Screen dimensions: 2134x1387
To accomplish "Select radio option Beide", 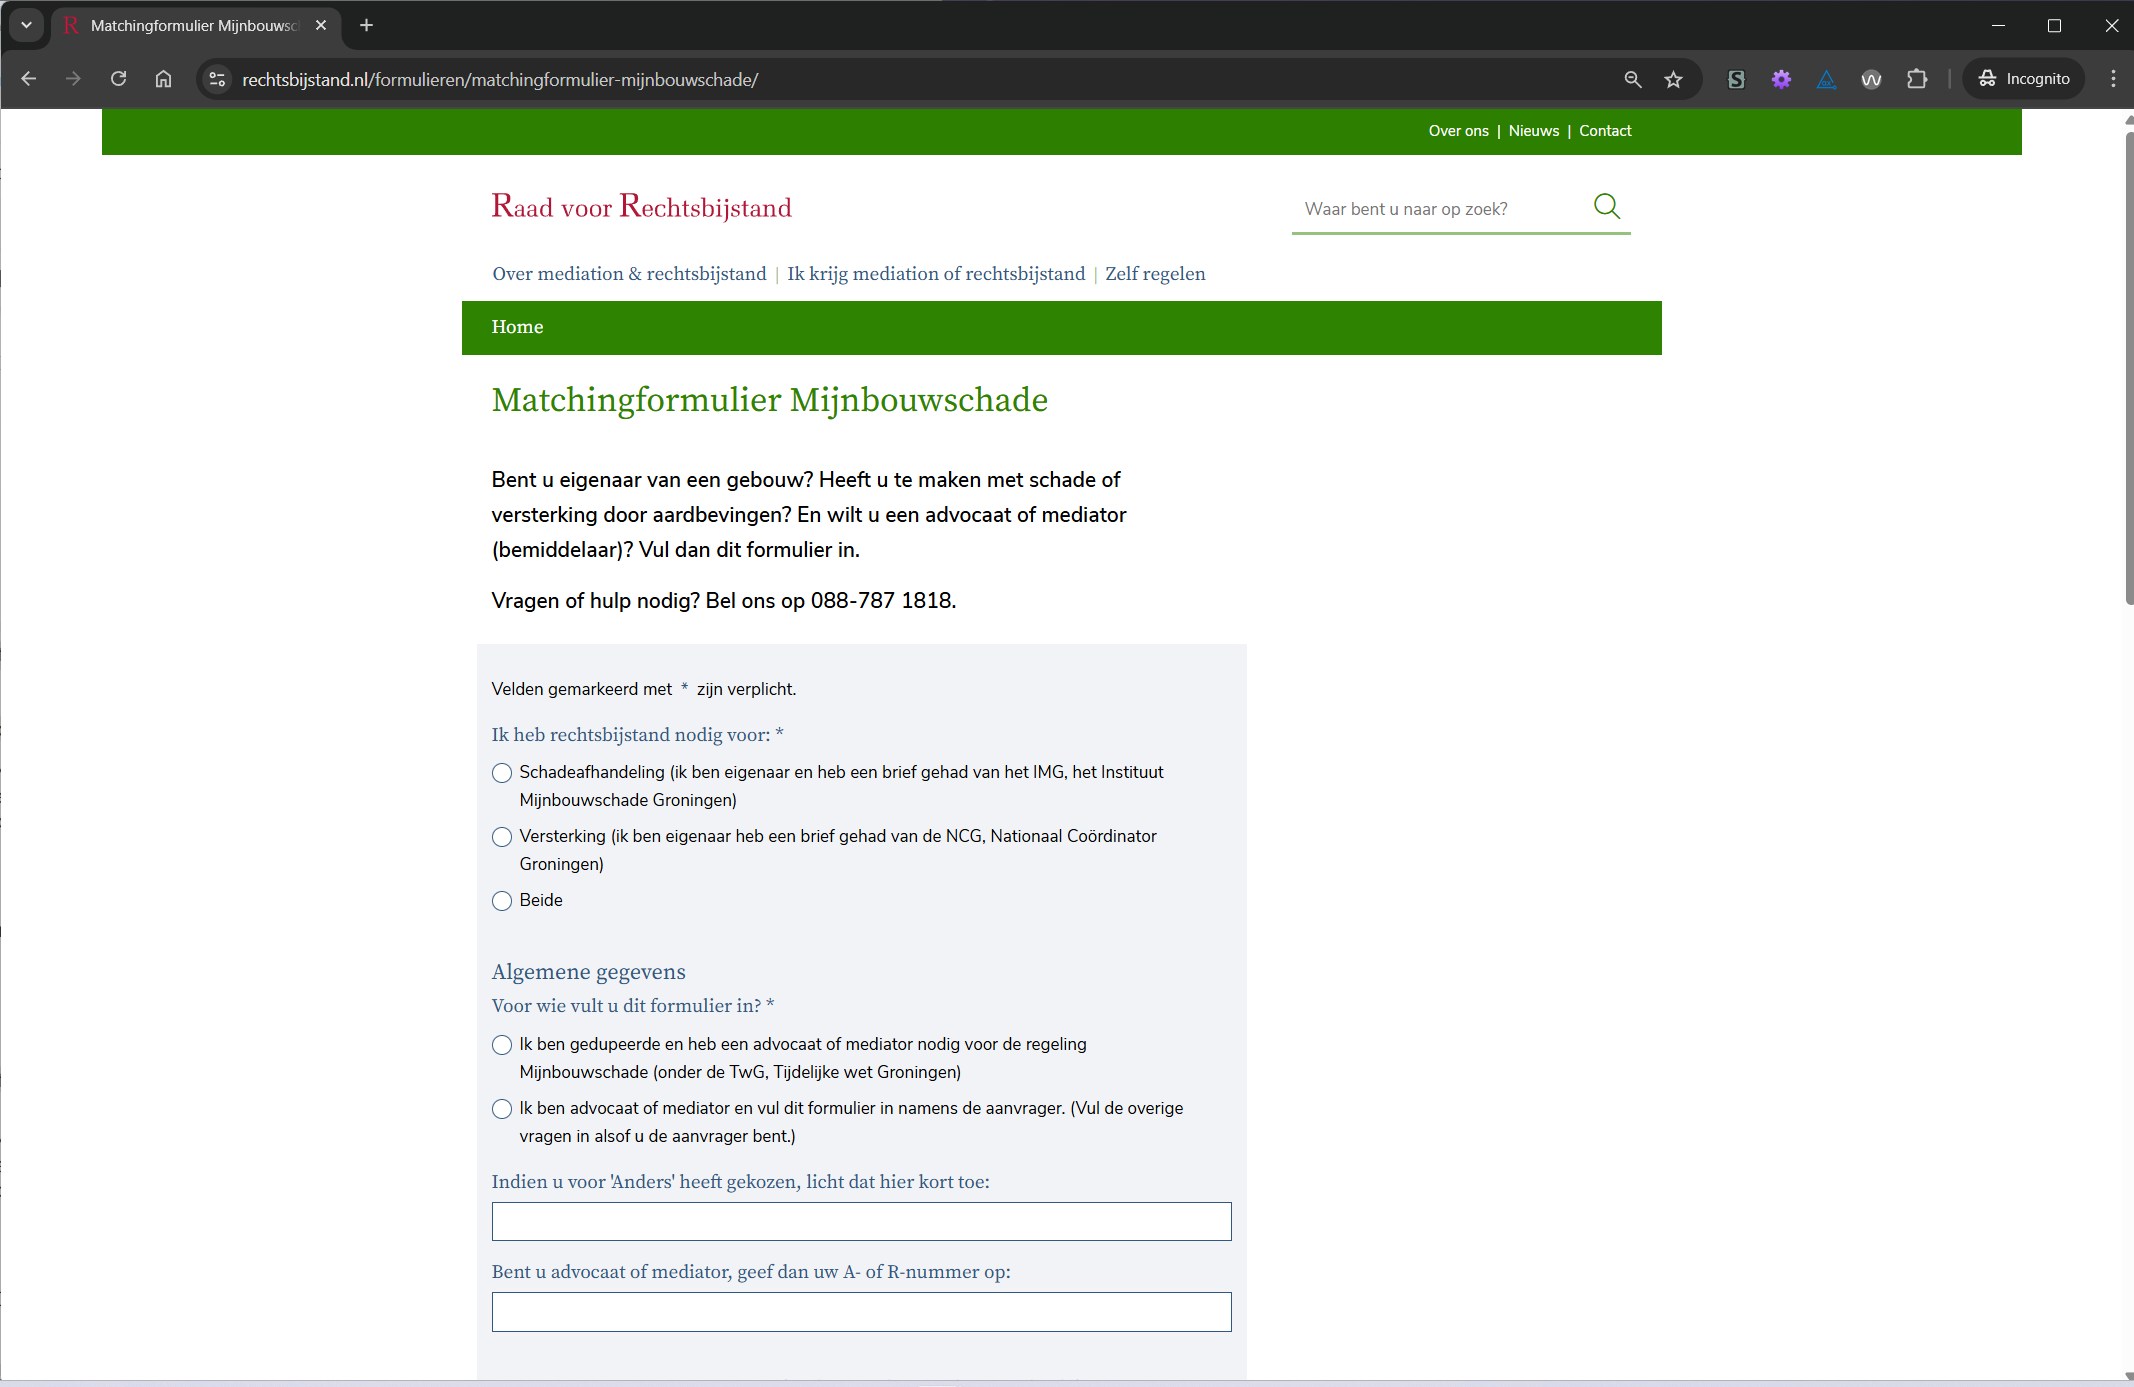I will (x=502, y=901).
